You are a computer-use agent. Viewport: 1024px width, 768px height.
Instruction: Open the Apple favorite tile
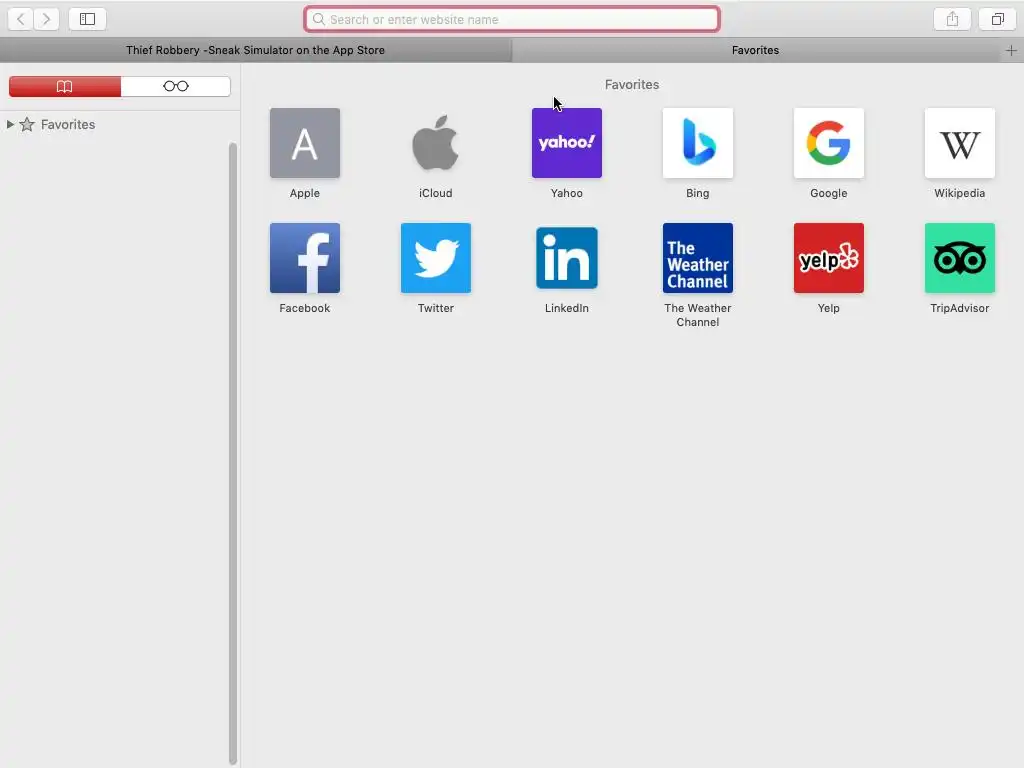tap(305, 143)
